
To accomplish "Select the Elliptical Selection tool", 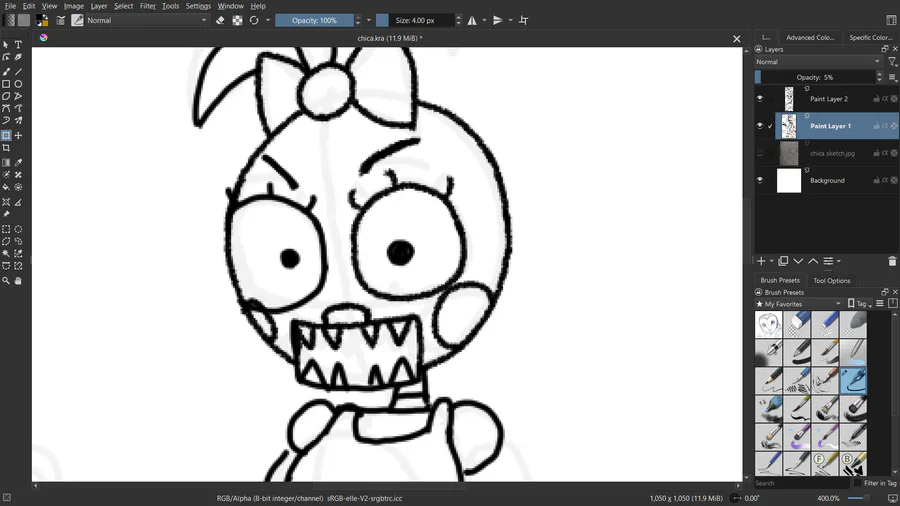I will point(18,229).
